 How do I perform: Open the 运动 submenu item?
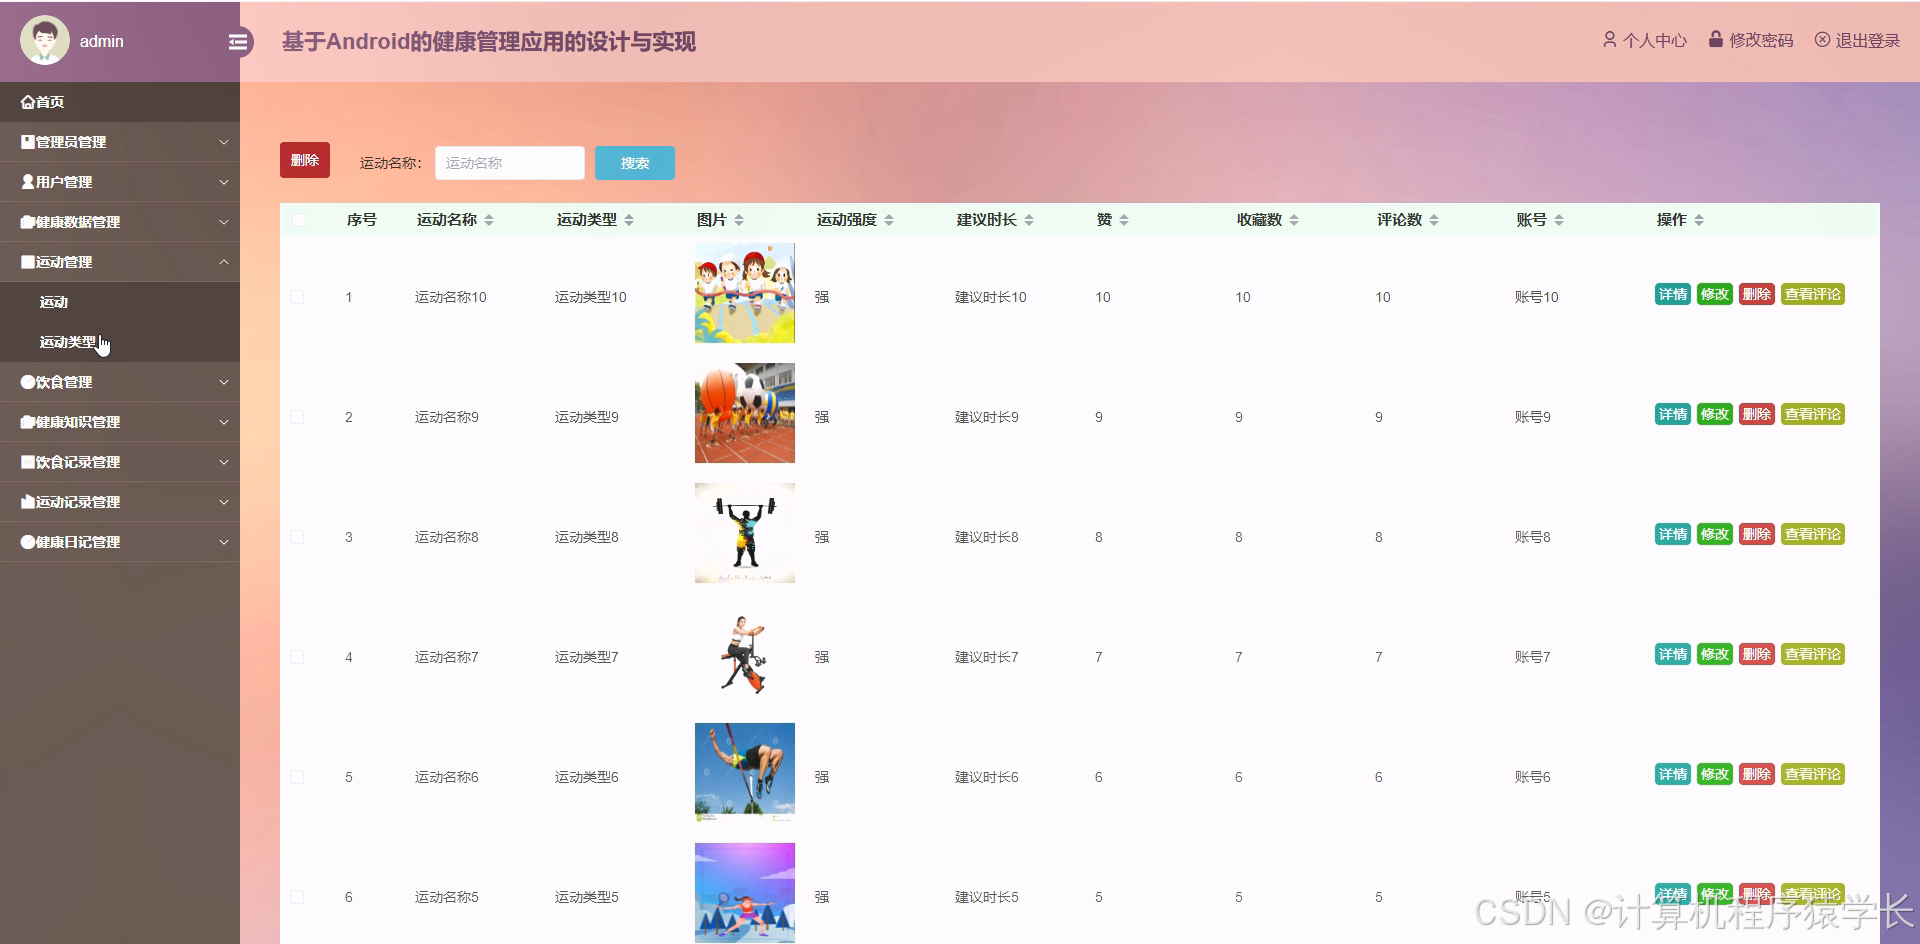click(54, 301)
